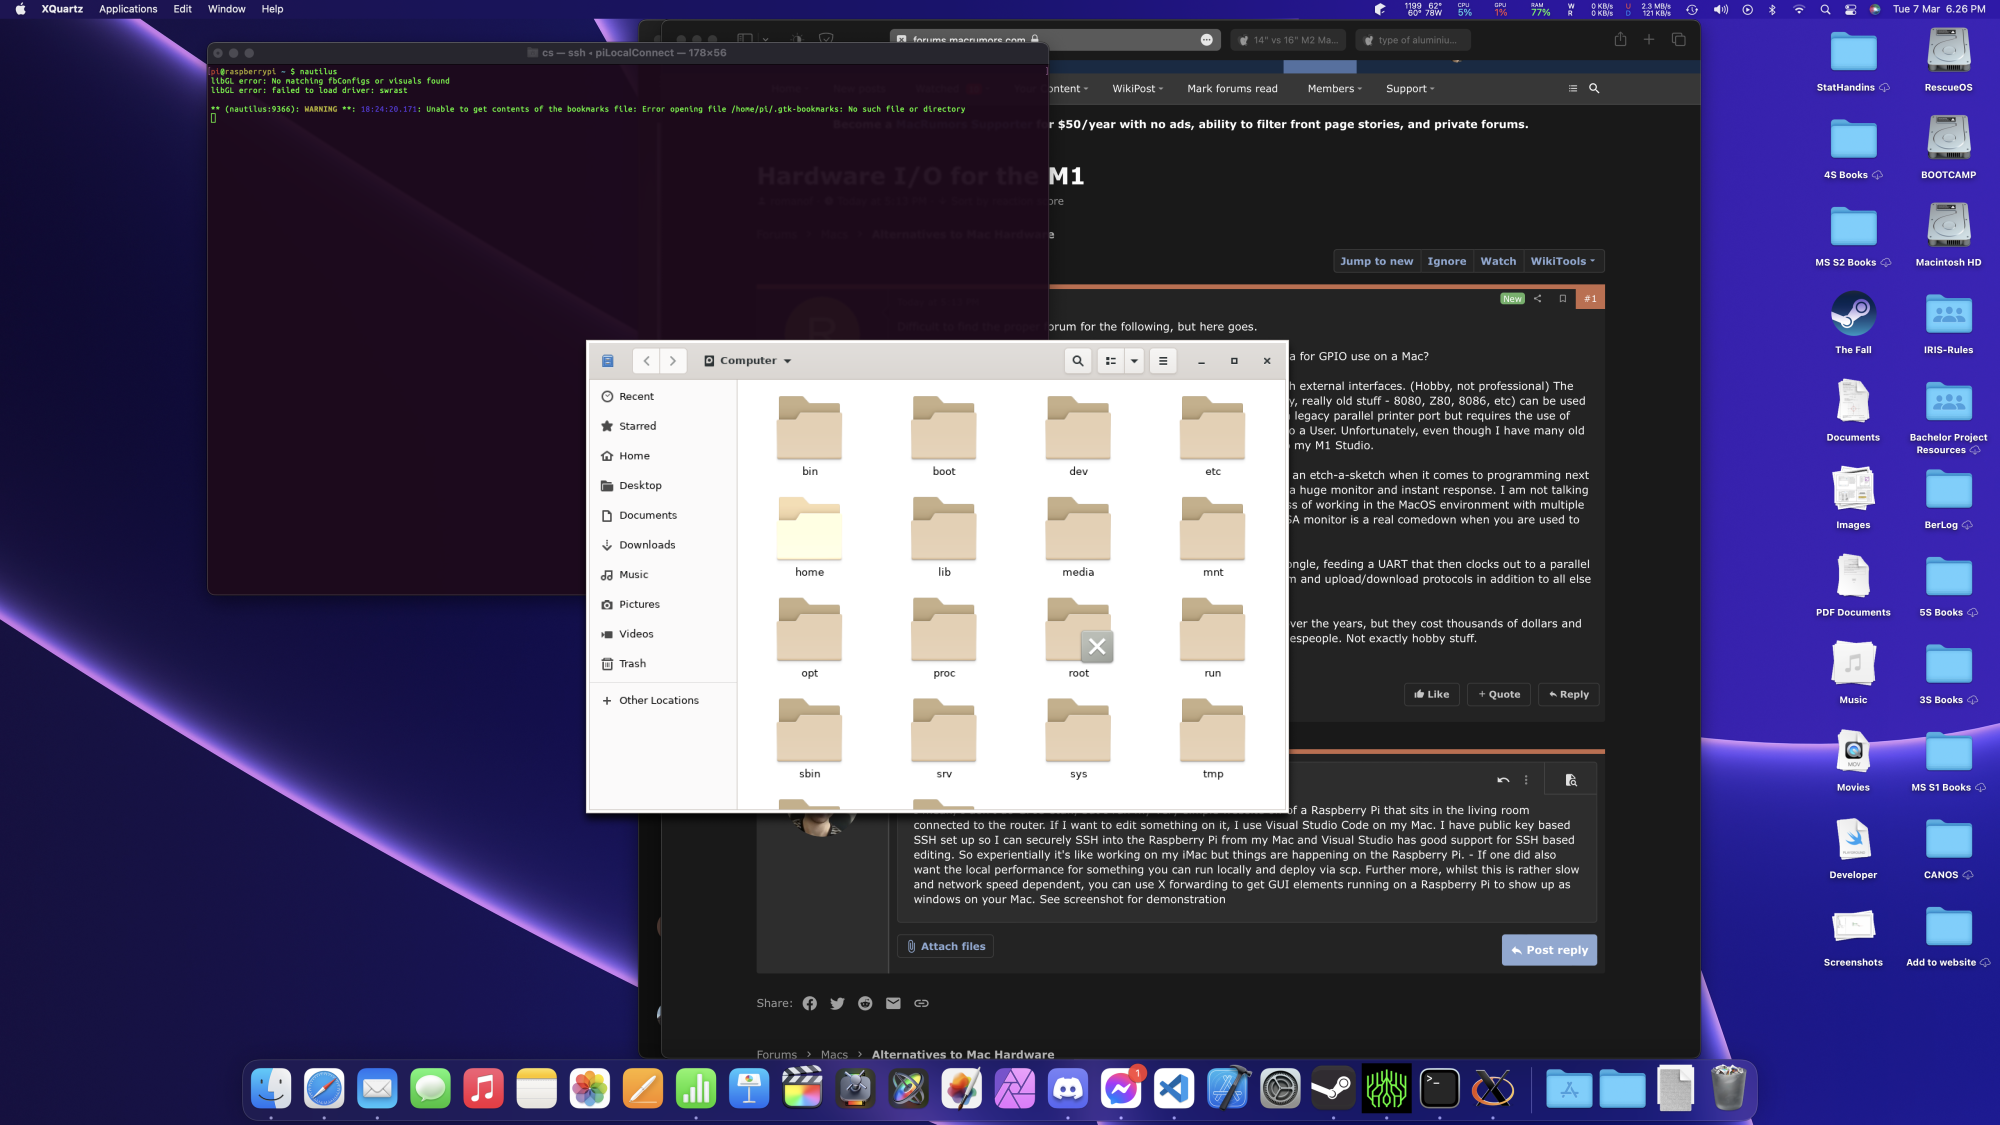Click the Attach files button
The width and height of the screenshot is (2000, 1125).
(945, 946)
